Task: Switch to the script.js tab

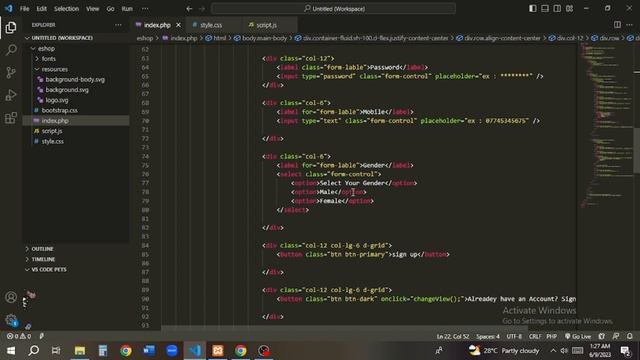Action: (266, 25)
